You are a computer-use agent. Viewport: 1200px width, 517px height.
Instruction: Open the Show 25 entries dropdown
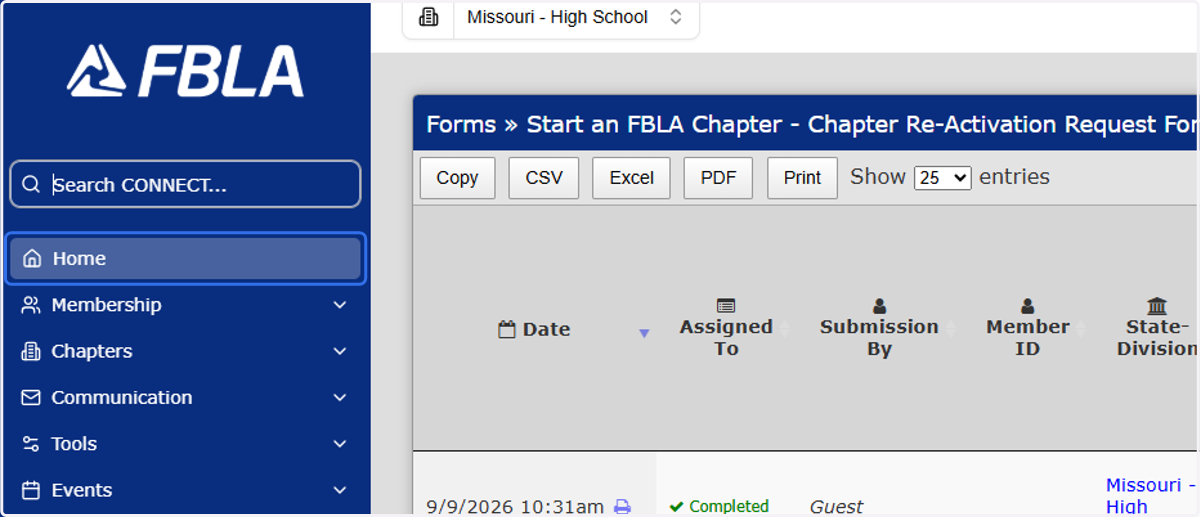pos(943,178)
